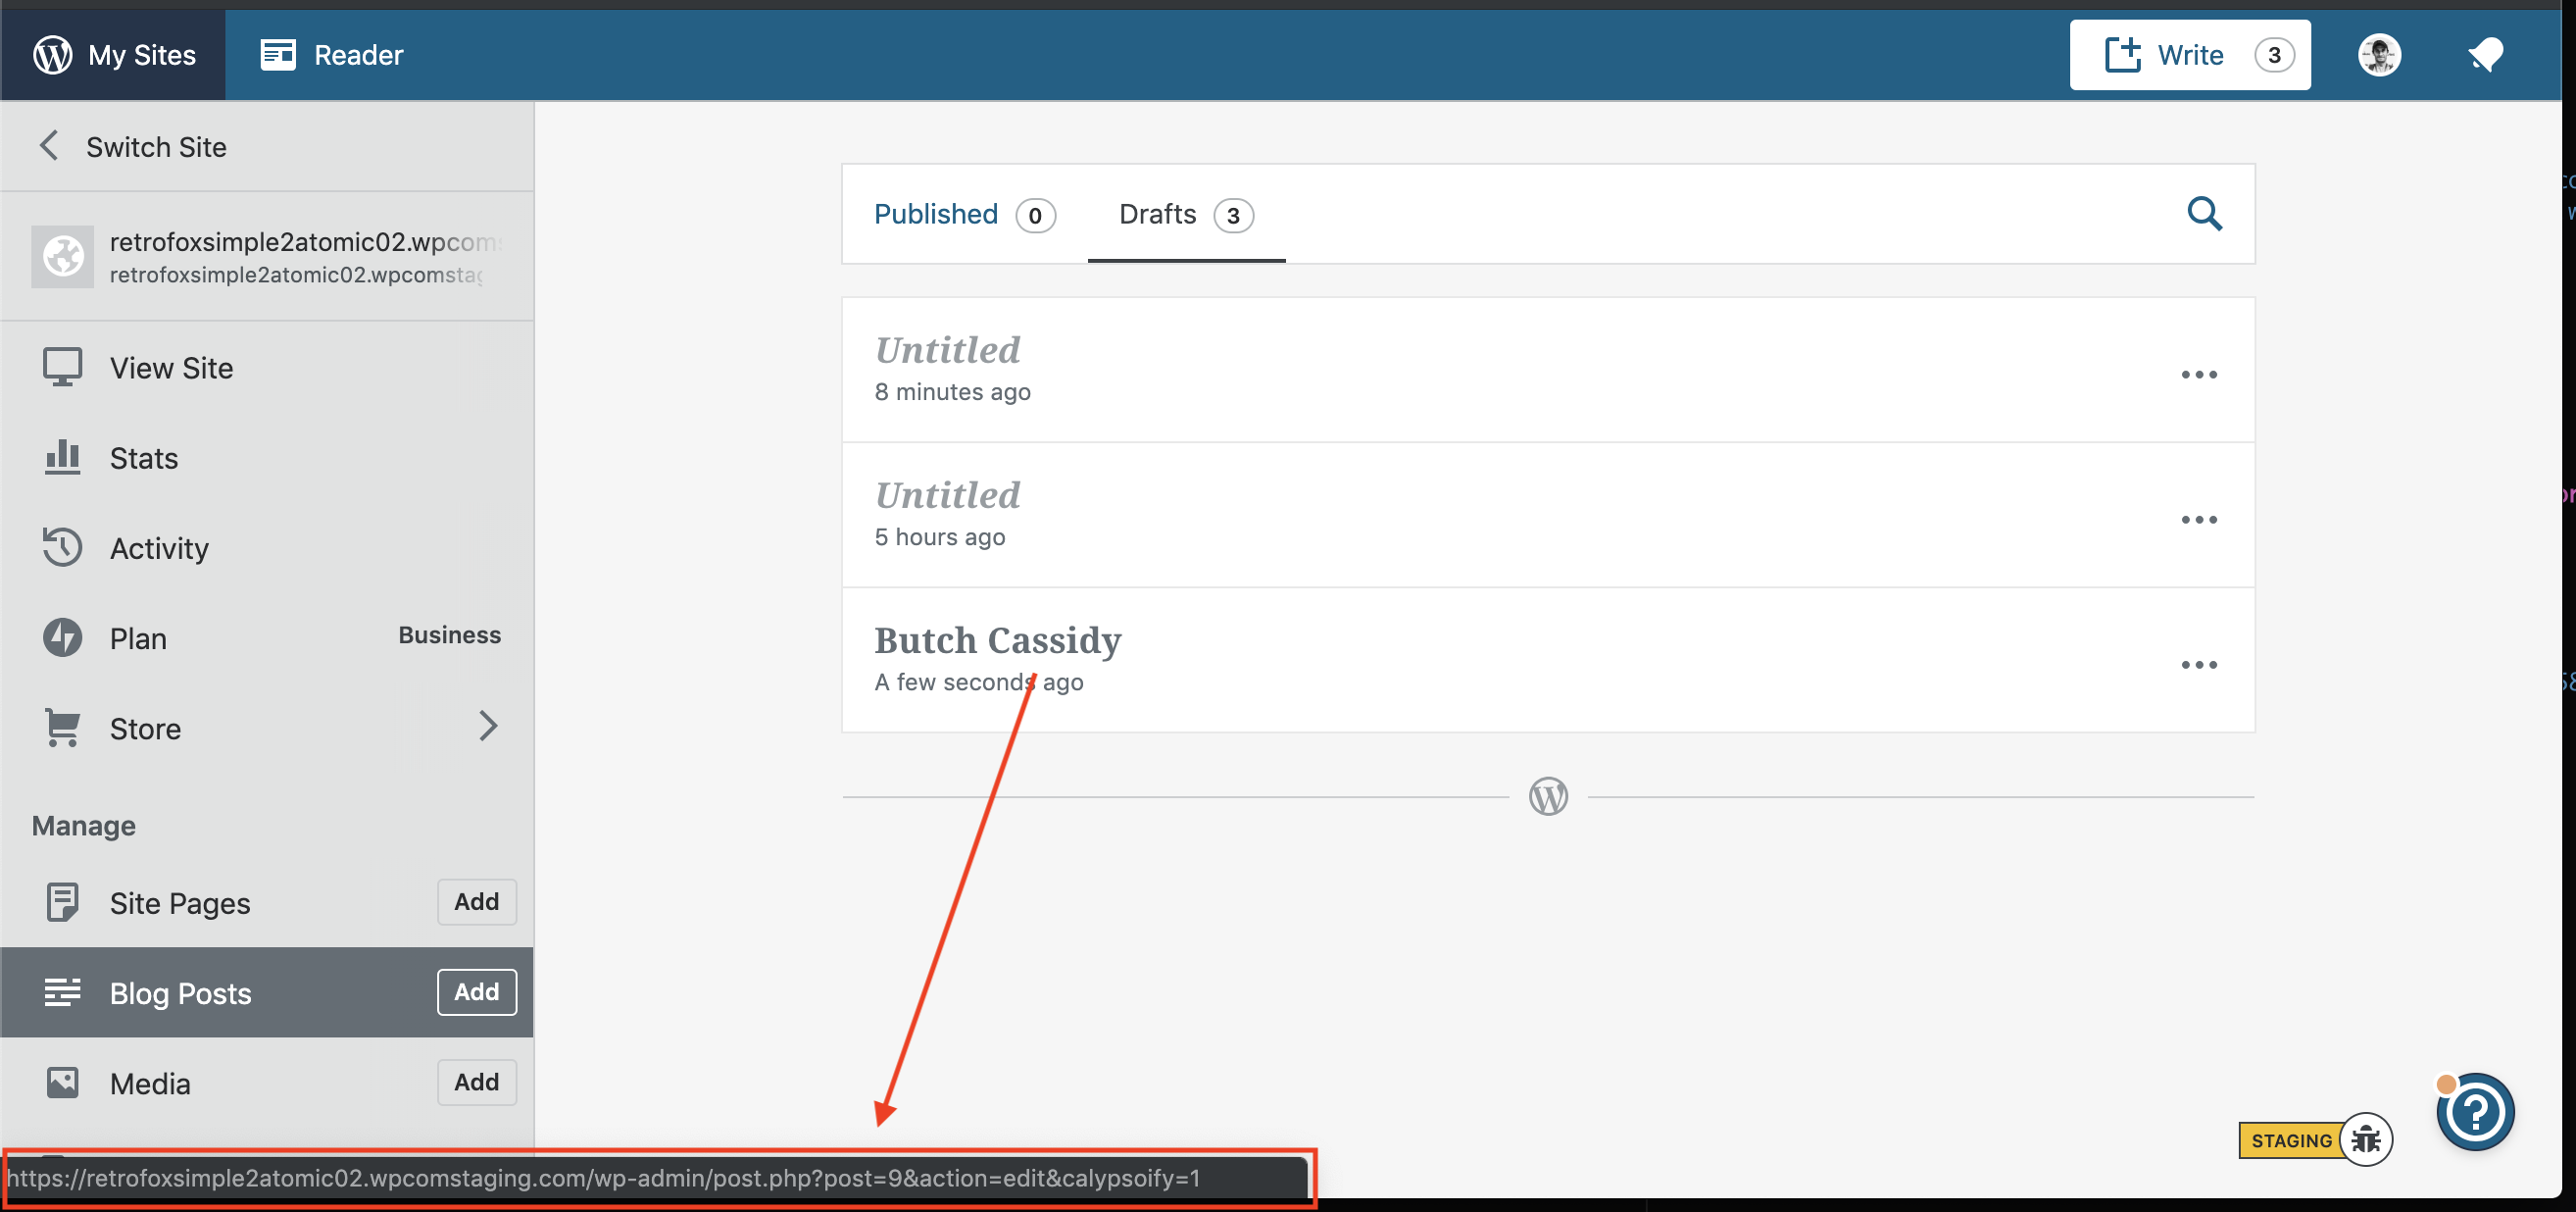
Task: Open ellipsis menu for 8 minutes ago draft
Action: point(2198,375)
